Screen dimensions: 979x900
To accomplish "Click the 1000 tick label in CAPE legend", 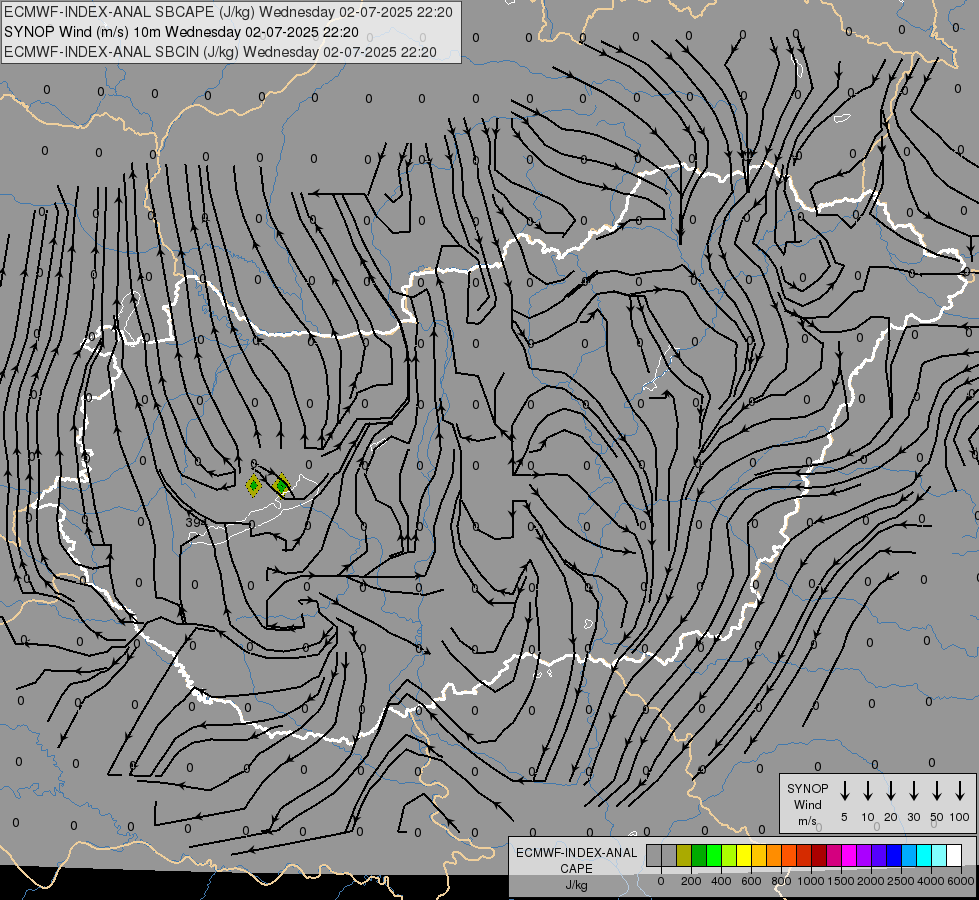I will 811,881.
